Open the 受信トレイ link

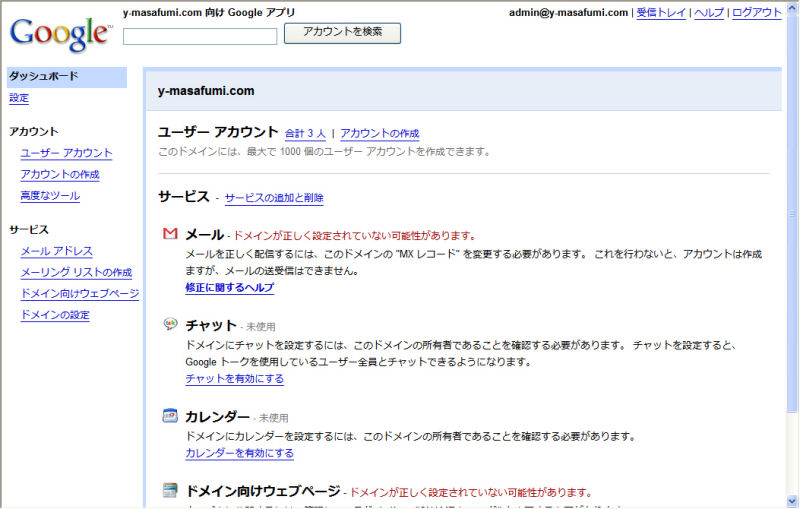[661, 13]
